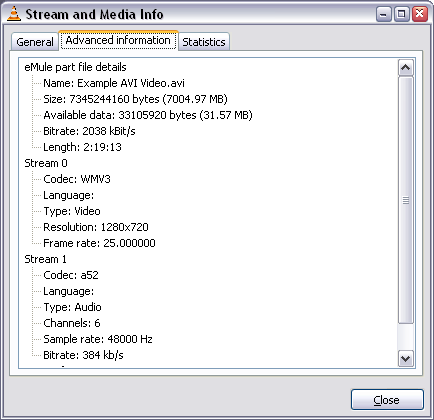Click the Close button
Image resolution: width=434 pixels, height=420 pixels.
(387, 399)
